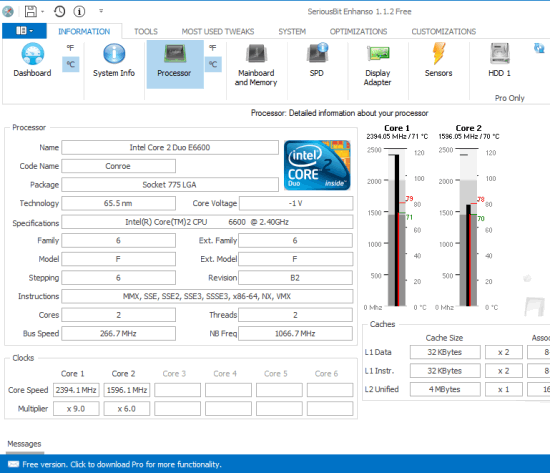This screenshot has height=473, width=550.
Task: Click Core 1 multiplier x 9.0 field
Action: click(x=76, y=409)
